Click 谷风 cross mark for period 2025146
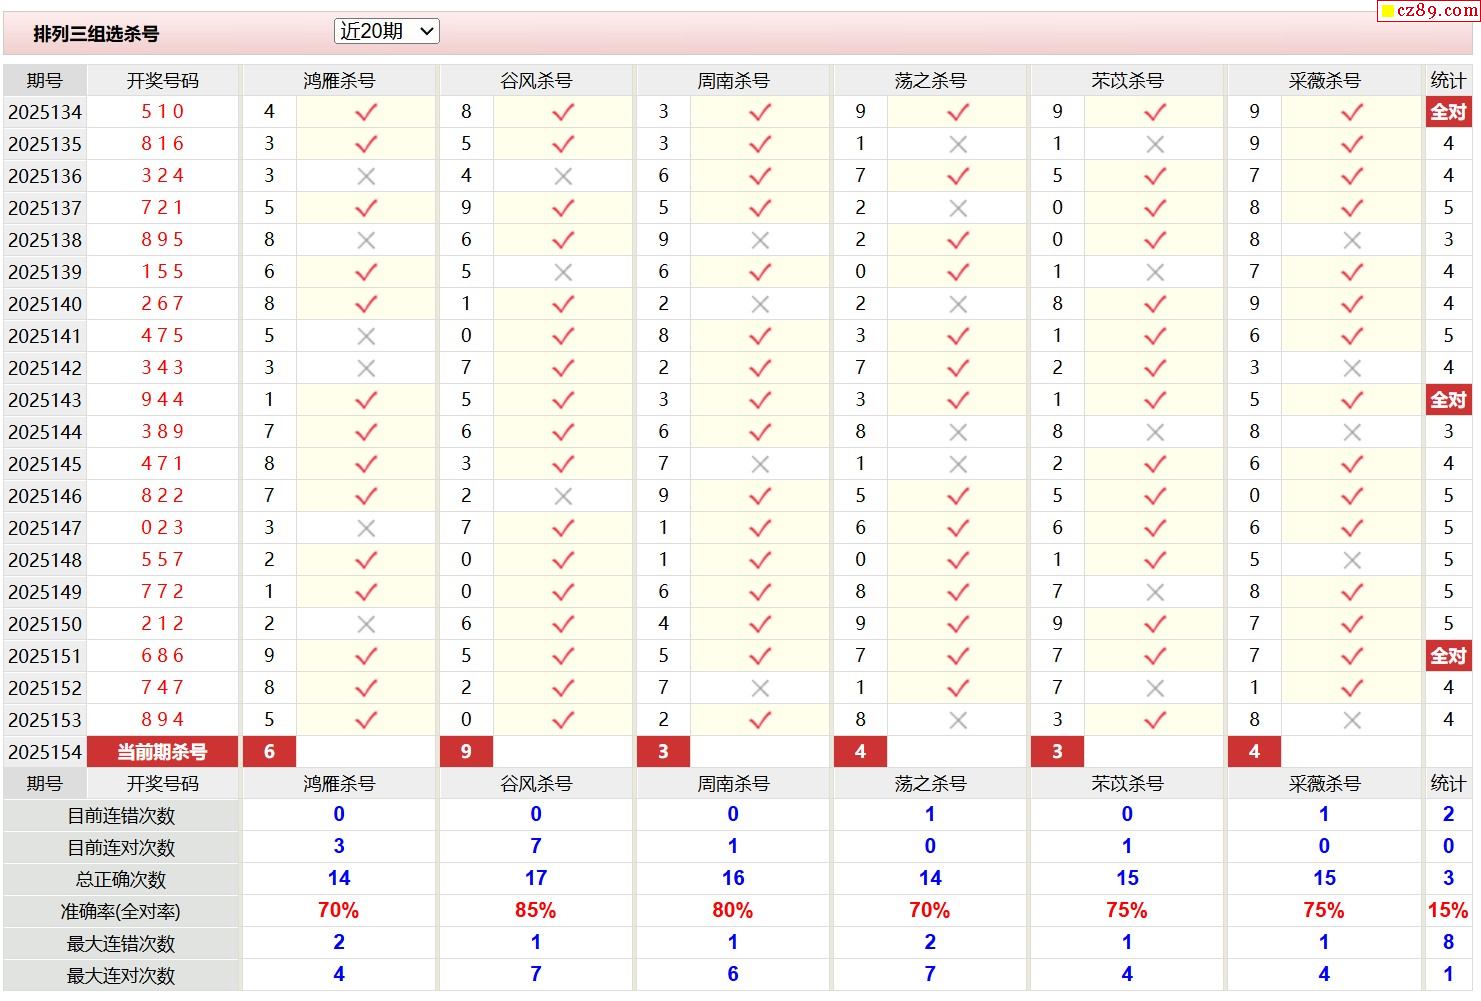Screen dimensions: 1481x1001 tap(563, 496)
